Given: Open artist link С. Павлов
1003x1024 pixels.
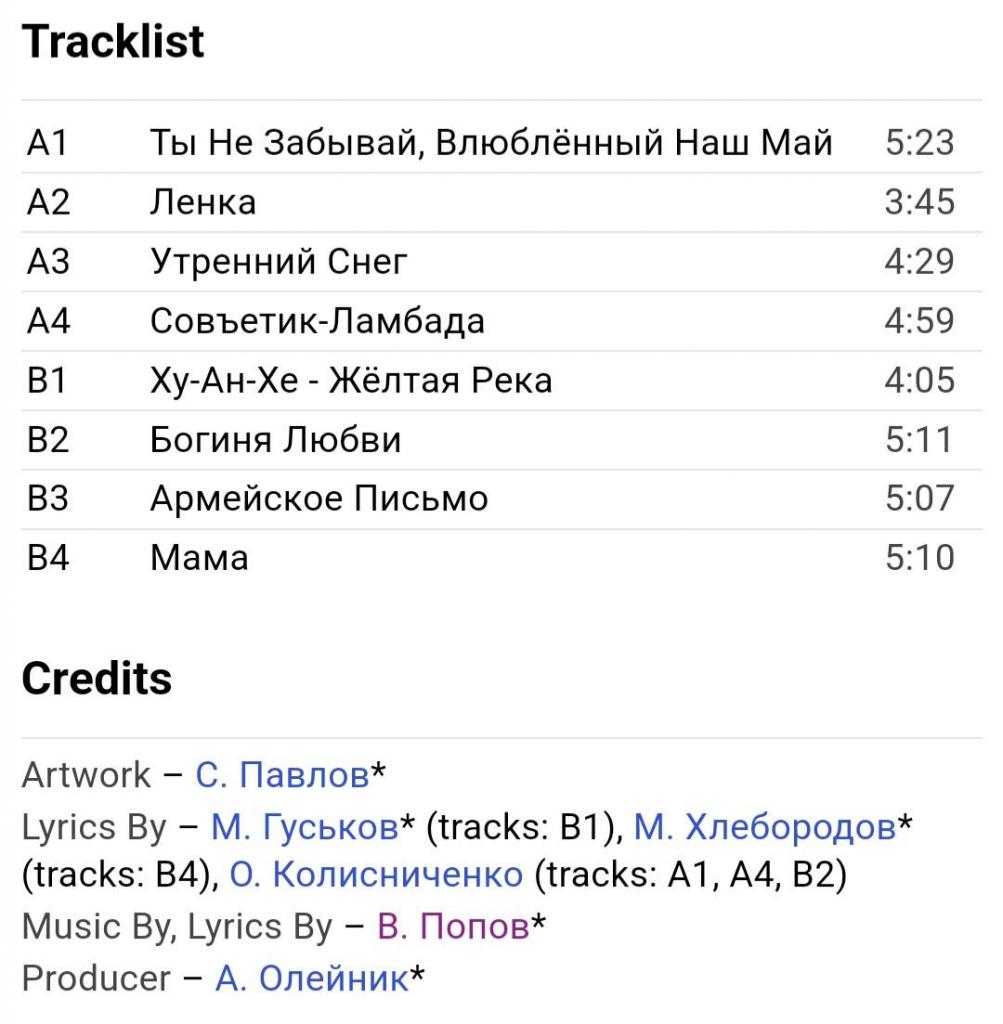Looking at the screenshot, I should (x=283, y=775).
